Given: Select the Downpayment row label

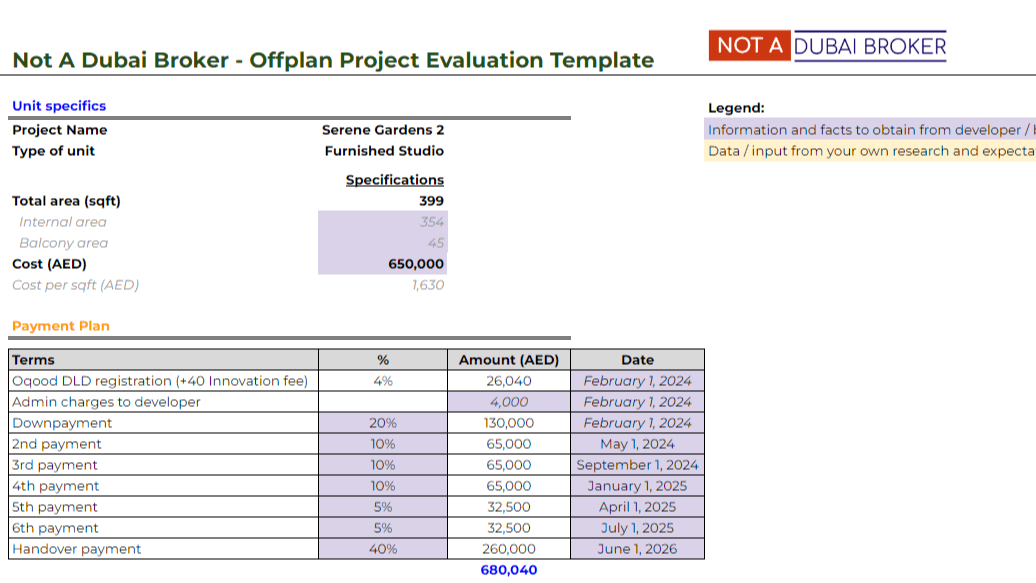Looking at the screenshot, I should click(x=163, y=423).
